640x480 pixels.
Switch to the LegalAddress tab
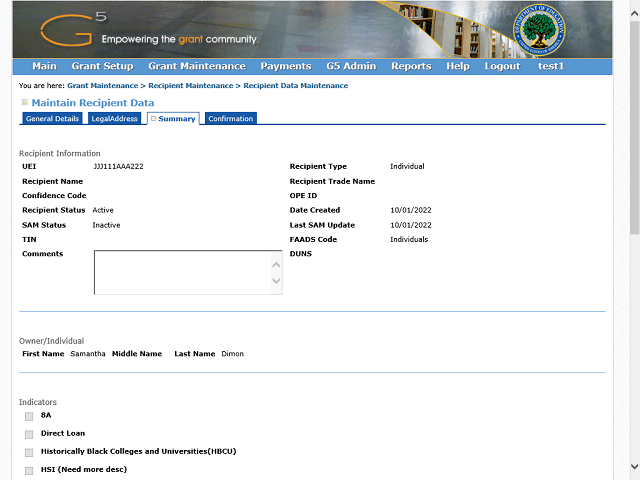(114, 118)
